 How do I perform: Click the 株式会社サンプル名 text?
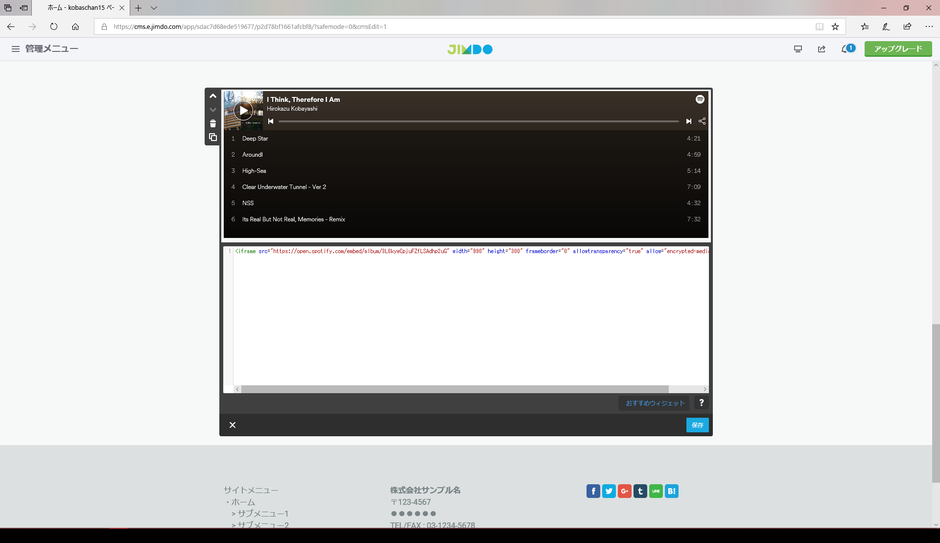425,490
